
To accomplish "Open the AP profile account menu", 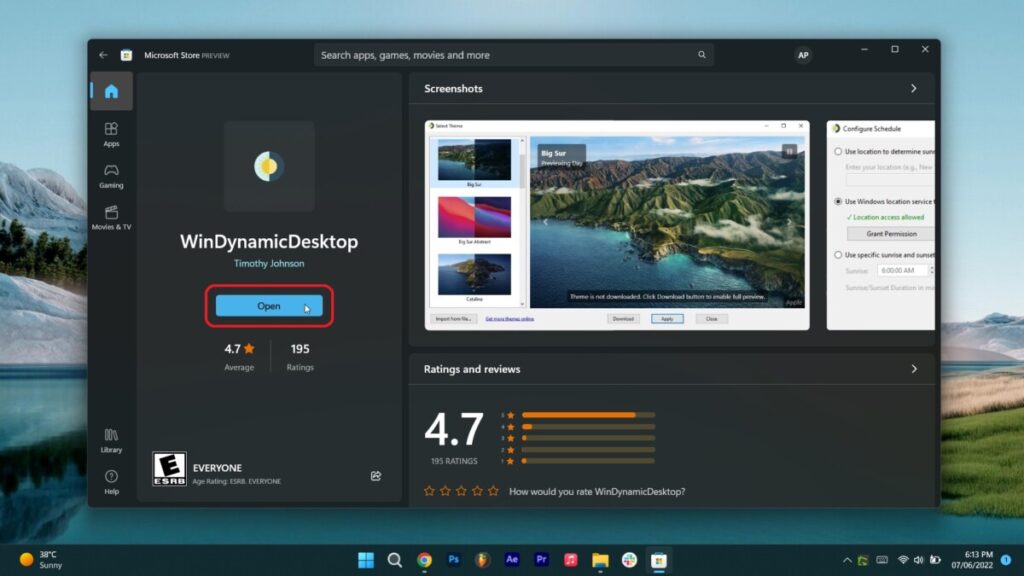I will (803, 56).
